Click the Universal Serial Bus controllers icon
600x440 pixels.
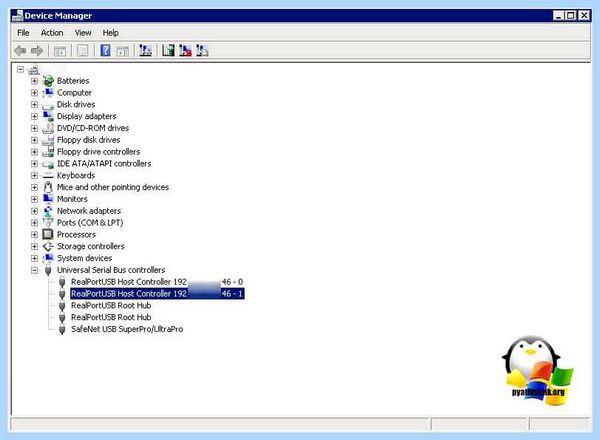click(x=48, y=270)
